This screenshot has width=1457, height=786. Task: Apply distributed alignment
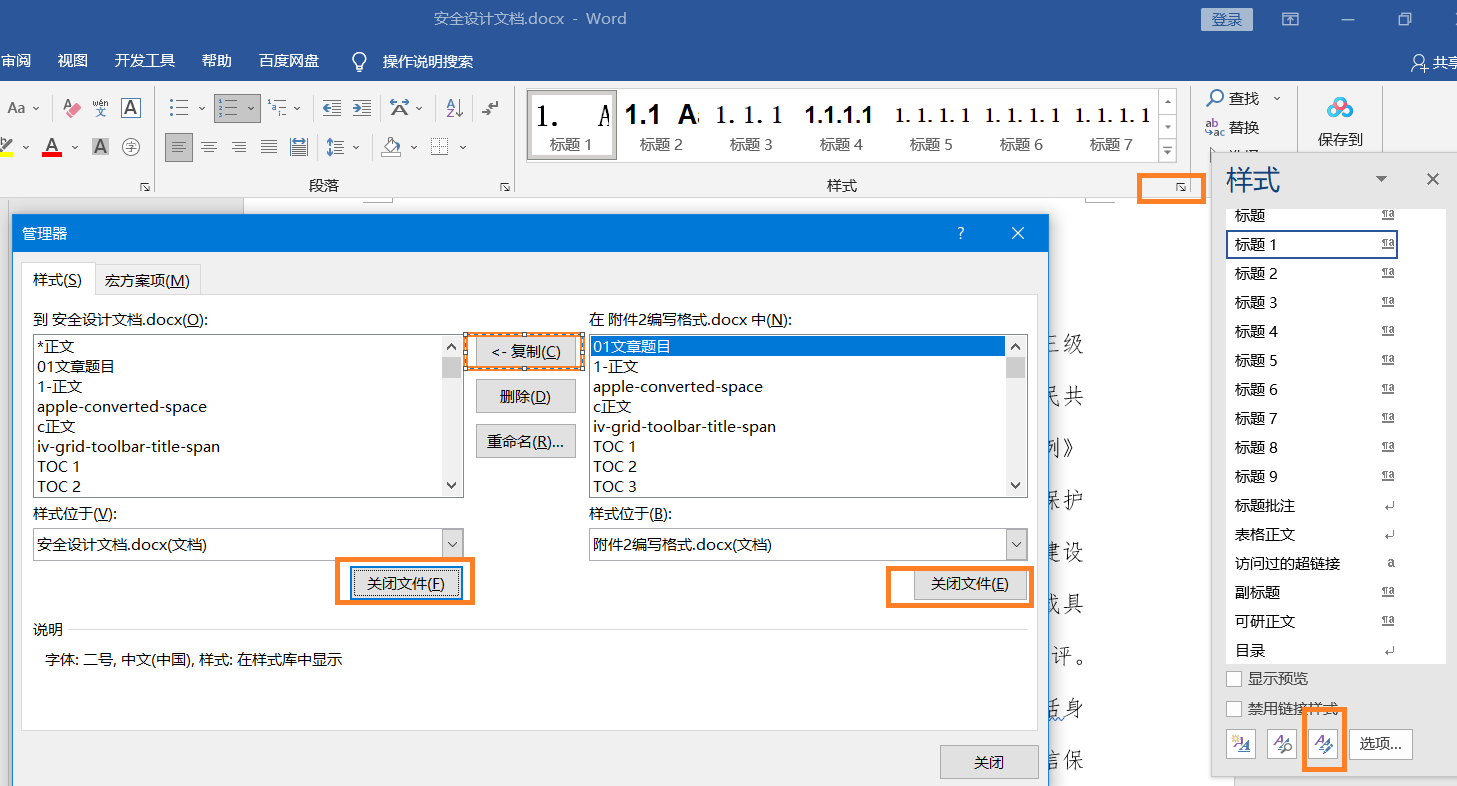point(299,147)
